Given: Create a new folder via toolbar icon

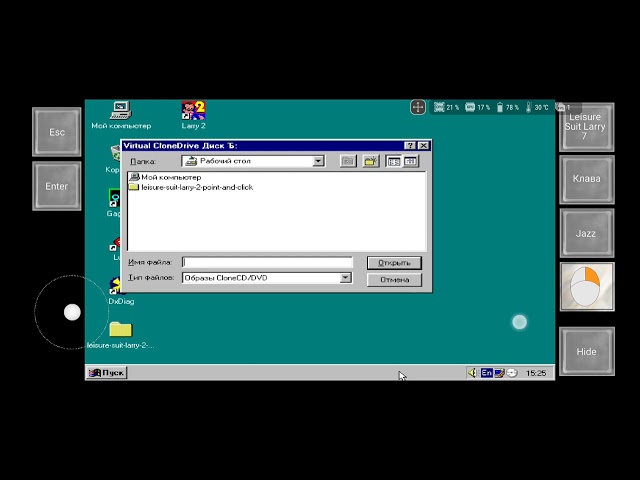Looking at the screenshot, I should 371,161.
